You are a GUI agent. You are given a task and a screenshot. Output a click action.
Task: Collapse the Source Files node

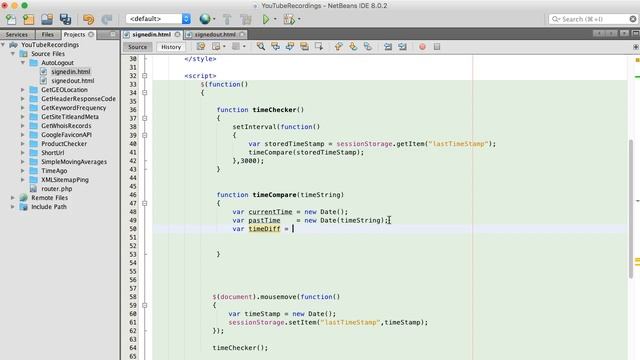(x=13, y=53)
